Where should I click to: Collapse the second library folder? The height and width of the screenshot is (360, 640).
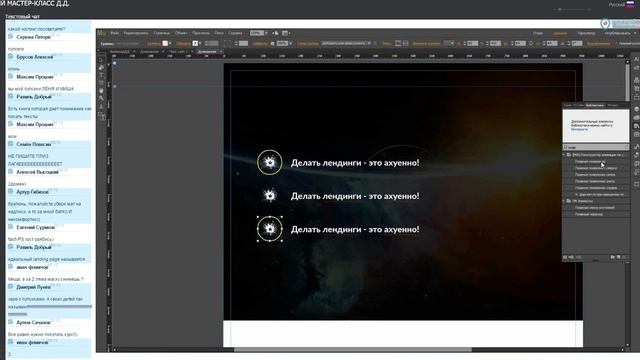(x=564, y=201)
